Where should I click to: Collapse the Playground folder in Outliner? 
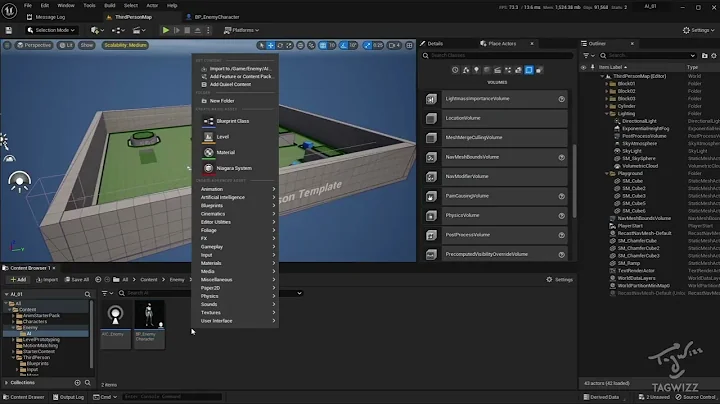coord(607,174)
